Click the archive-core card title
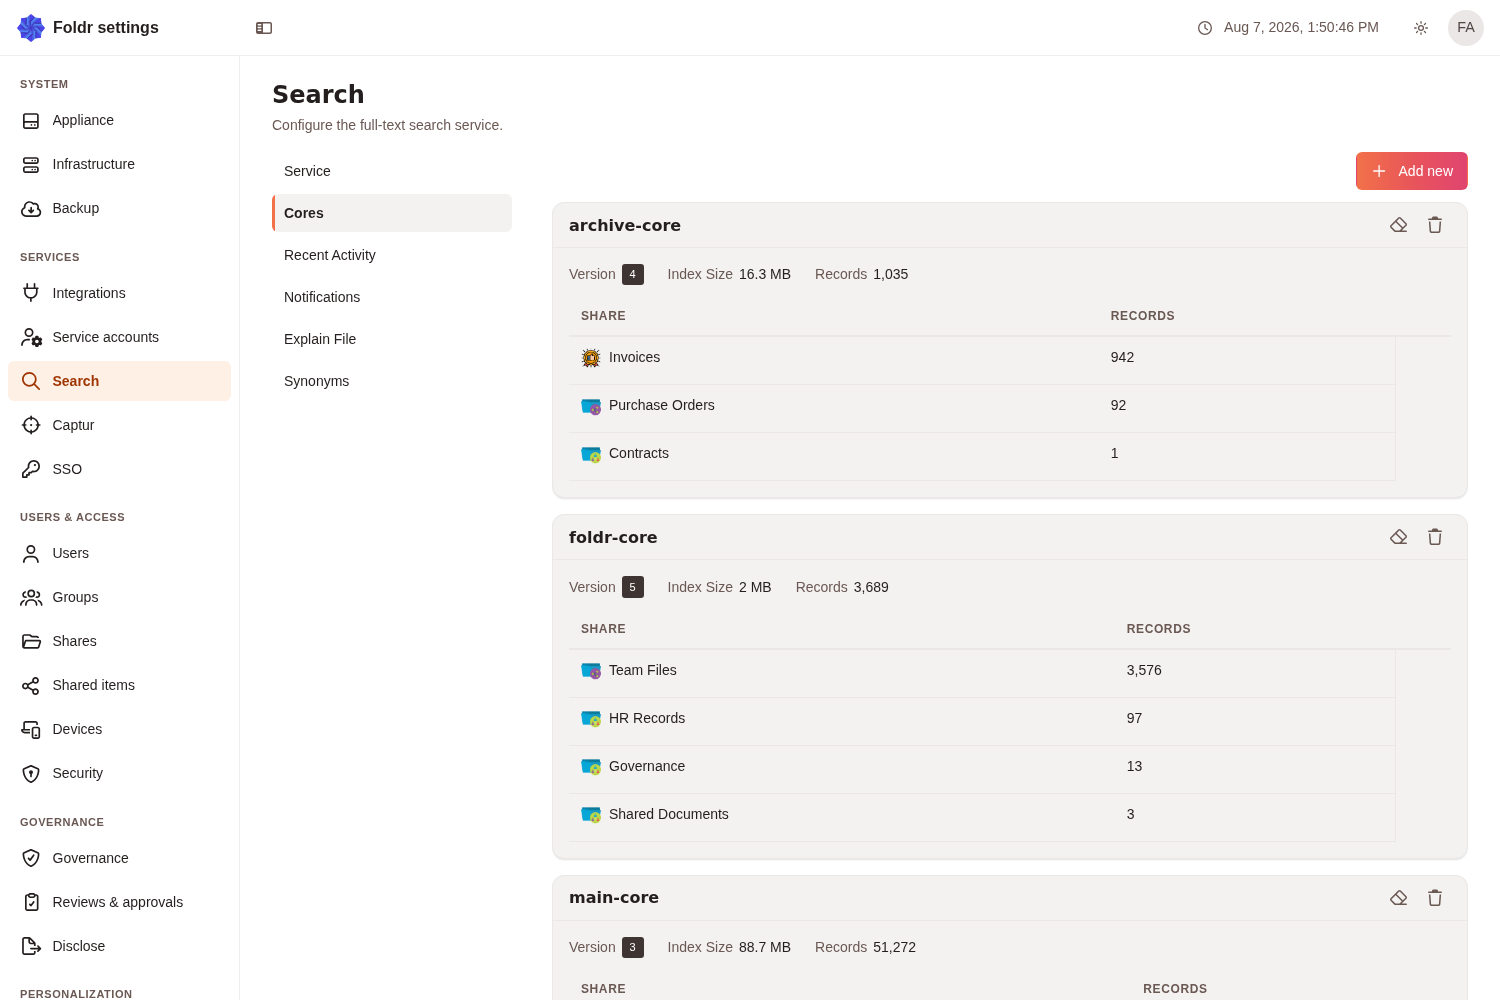1500x1000 pixels. coord(625,225)
